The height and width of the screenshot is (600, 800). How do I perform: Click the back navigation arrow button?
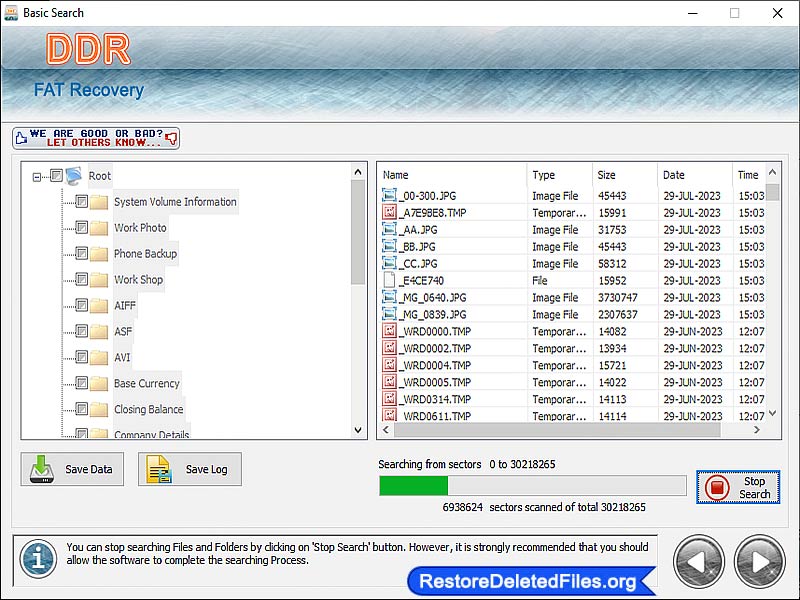pos(698,562)
